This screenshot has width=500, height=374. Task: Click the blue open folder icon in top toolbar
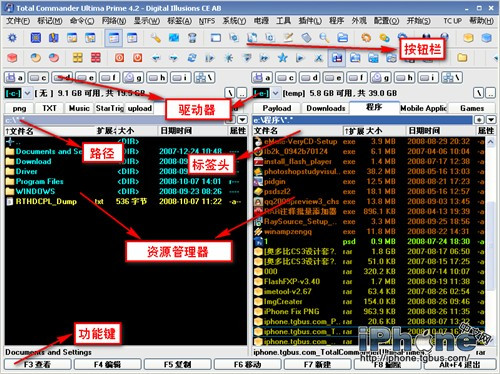tap(342, 38)
